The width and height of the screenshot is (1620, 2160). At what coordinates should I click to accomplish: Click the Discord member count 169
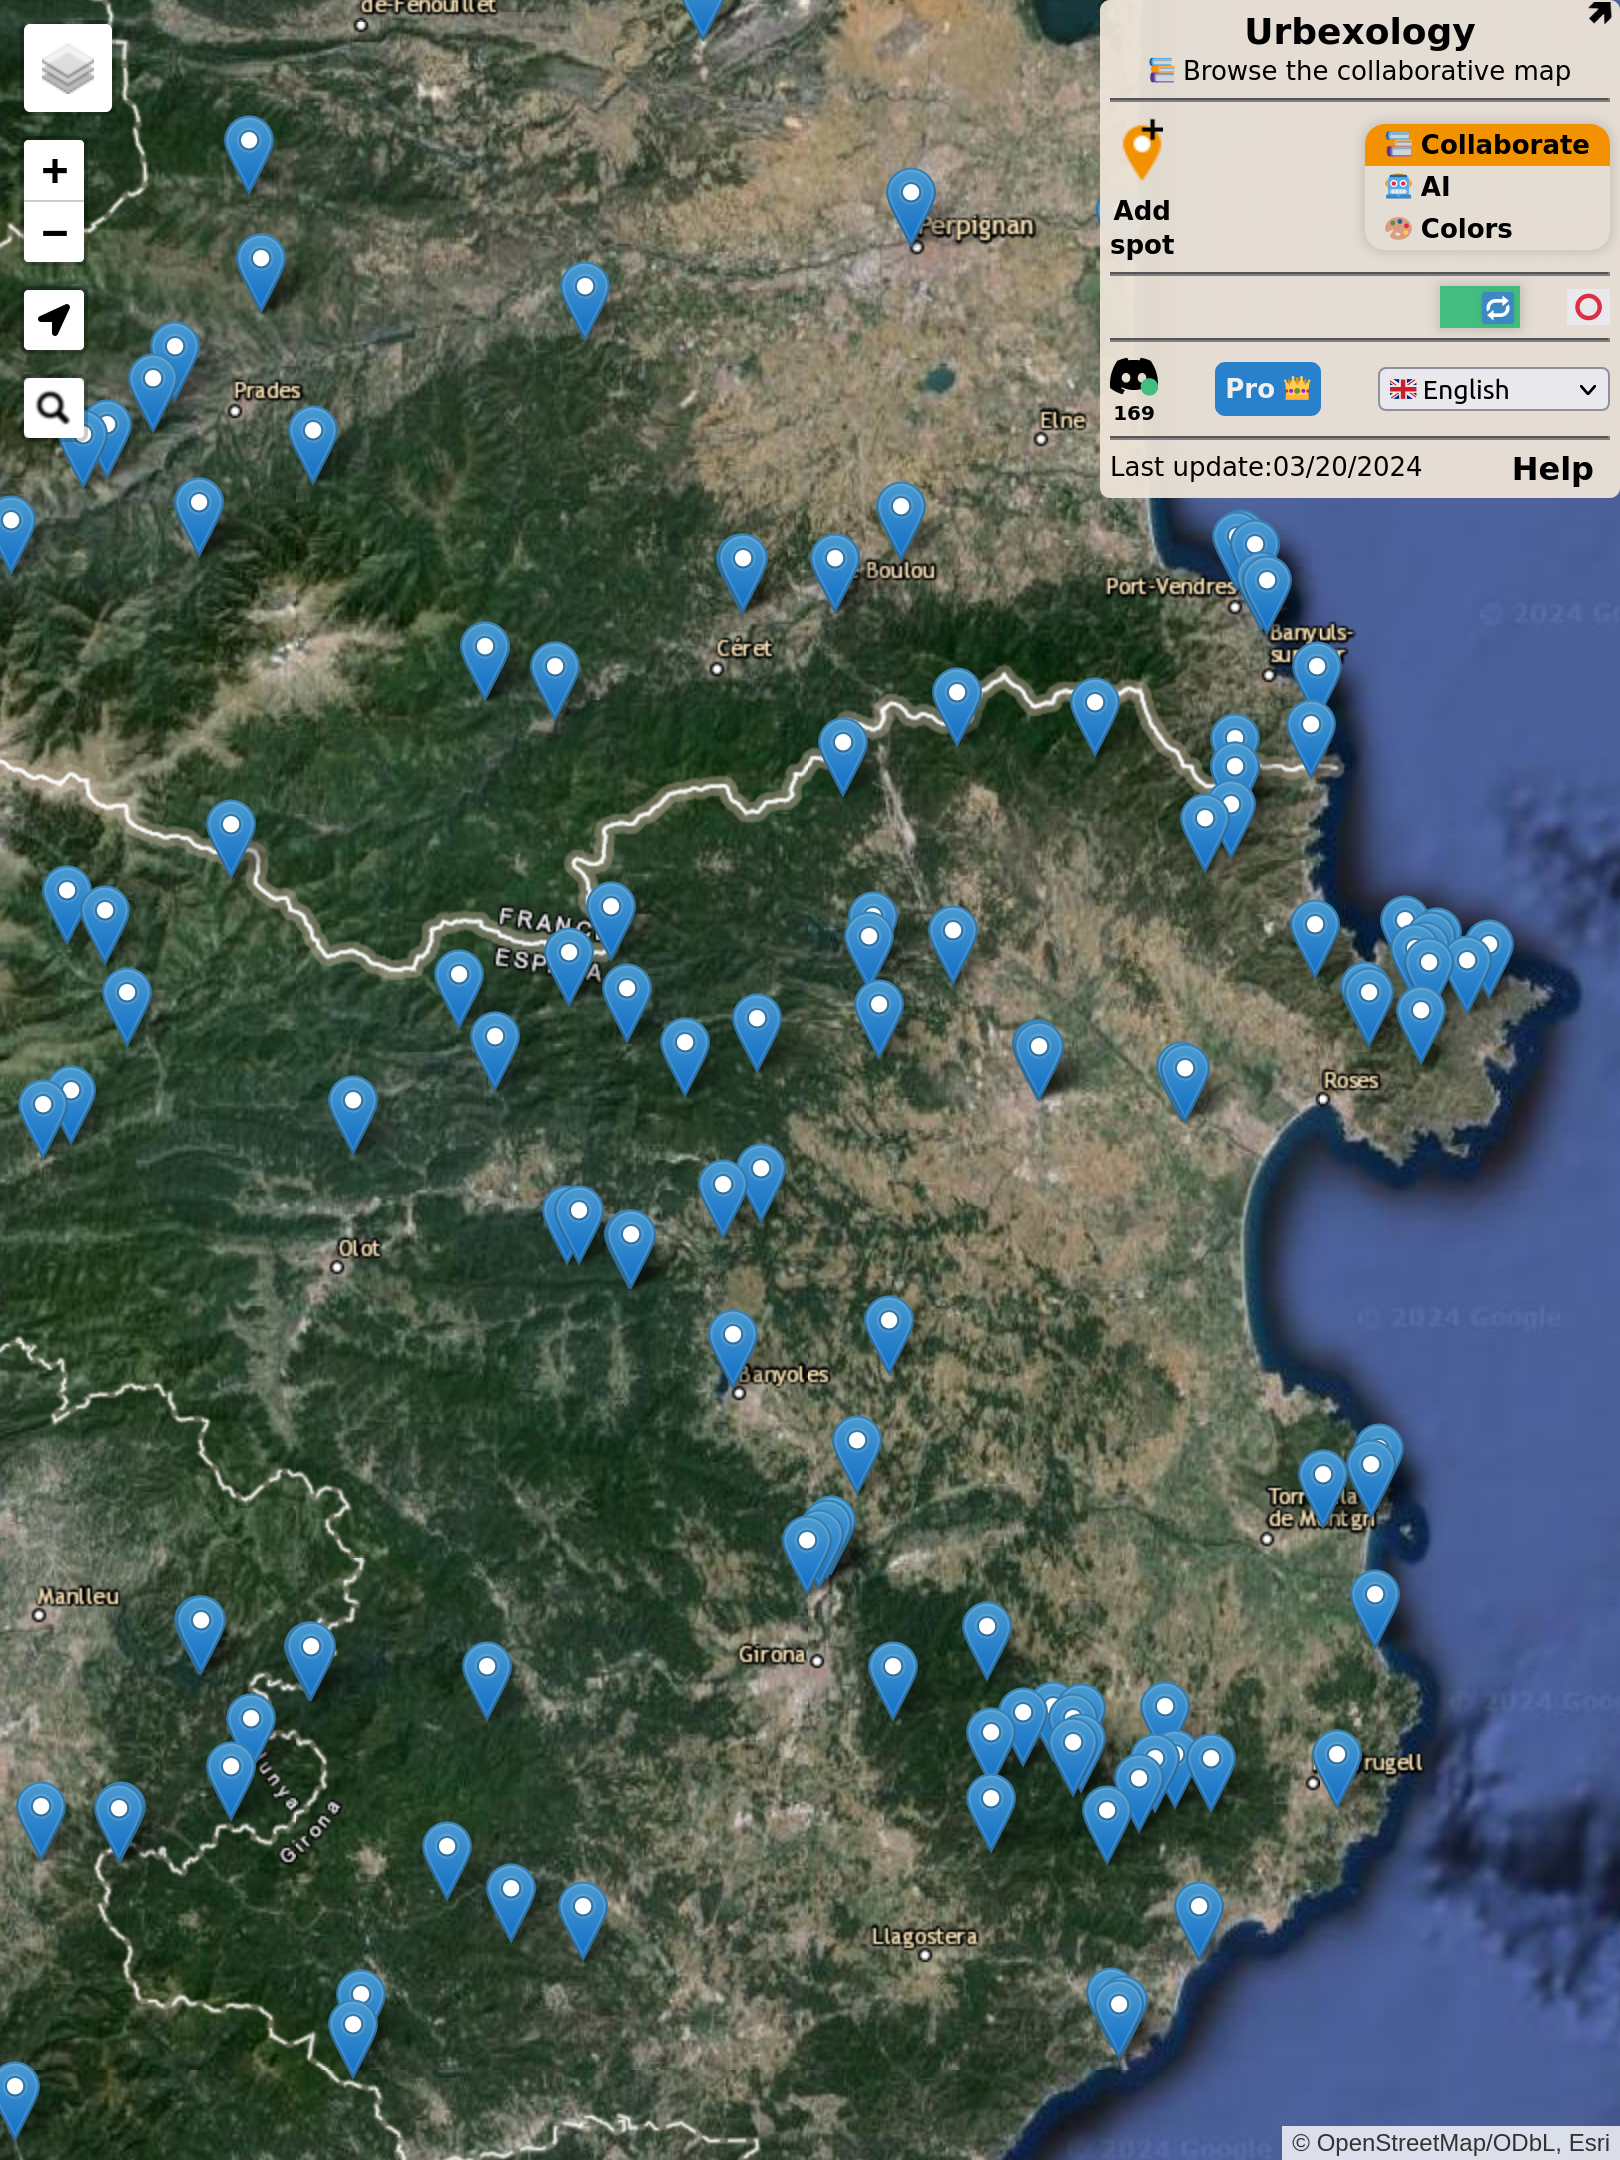pyautogui.click(x=1134, y=413)
